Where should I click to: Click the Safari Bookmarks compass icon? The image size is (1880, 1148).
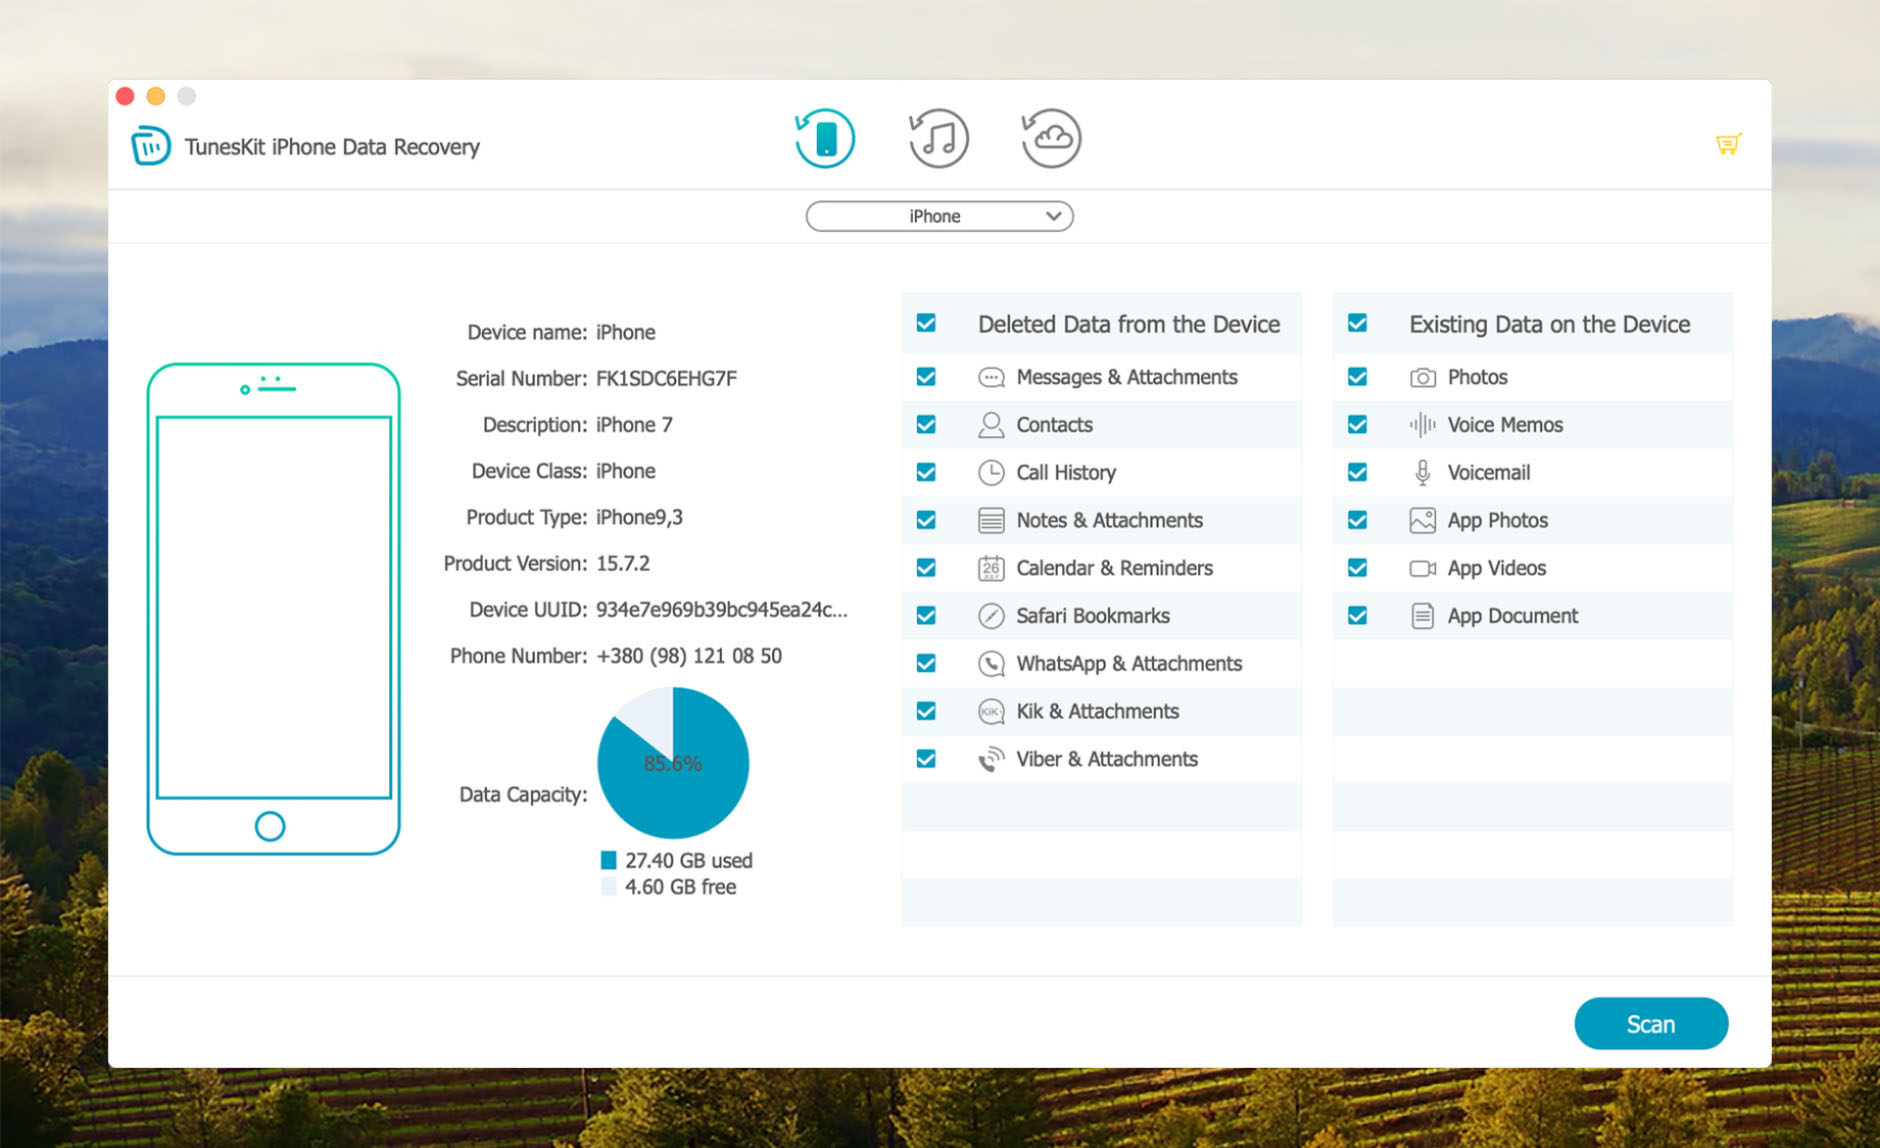pos(990,616)
